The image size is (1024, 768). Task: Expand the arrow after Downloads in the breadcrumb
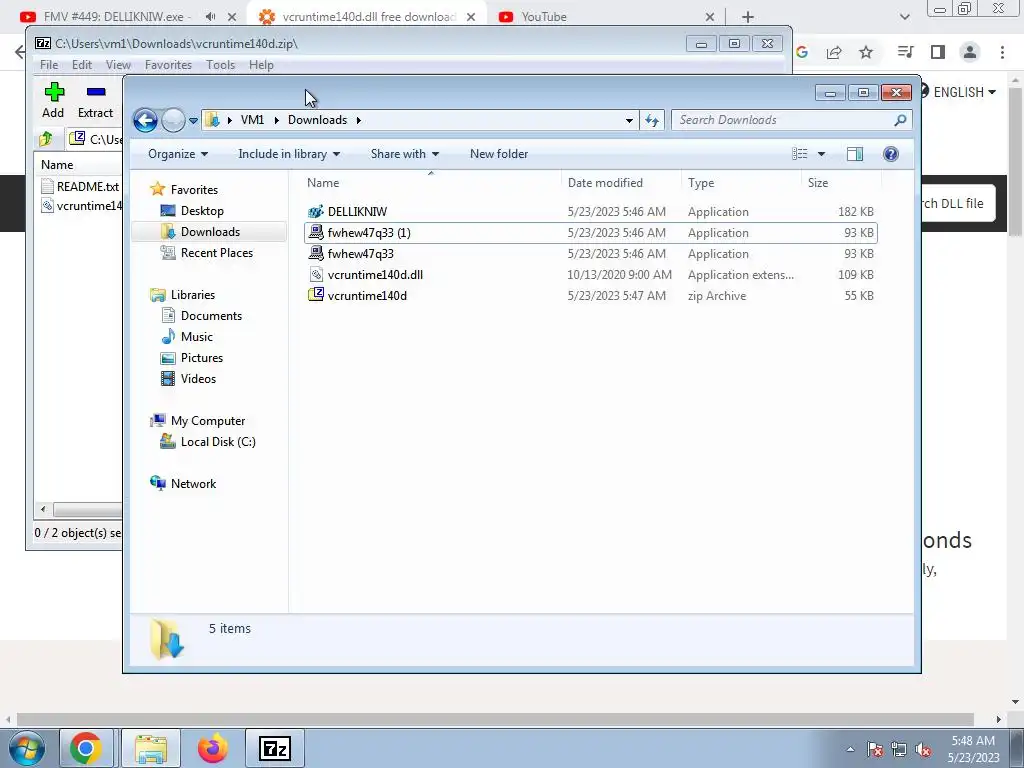tap(359, 120)
